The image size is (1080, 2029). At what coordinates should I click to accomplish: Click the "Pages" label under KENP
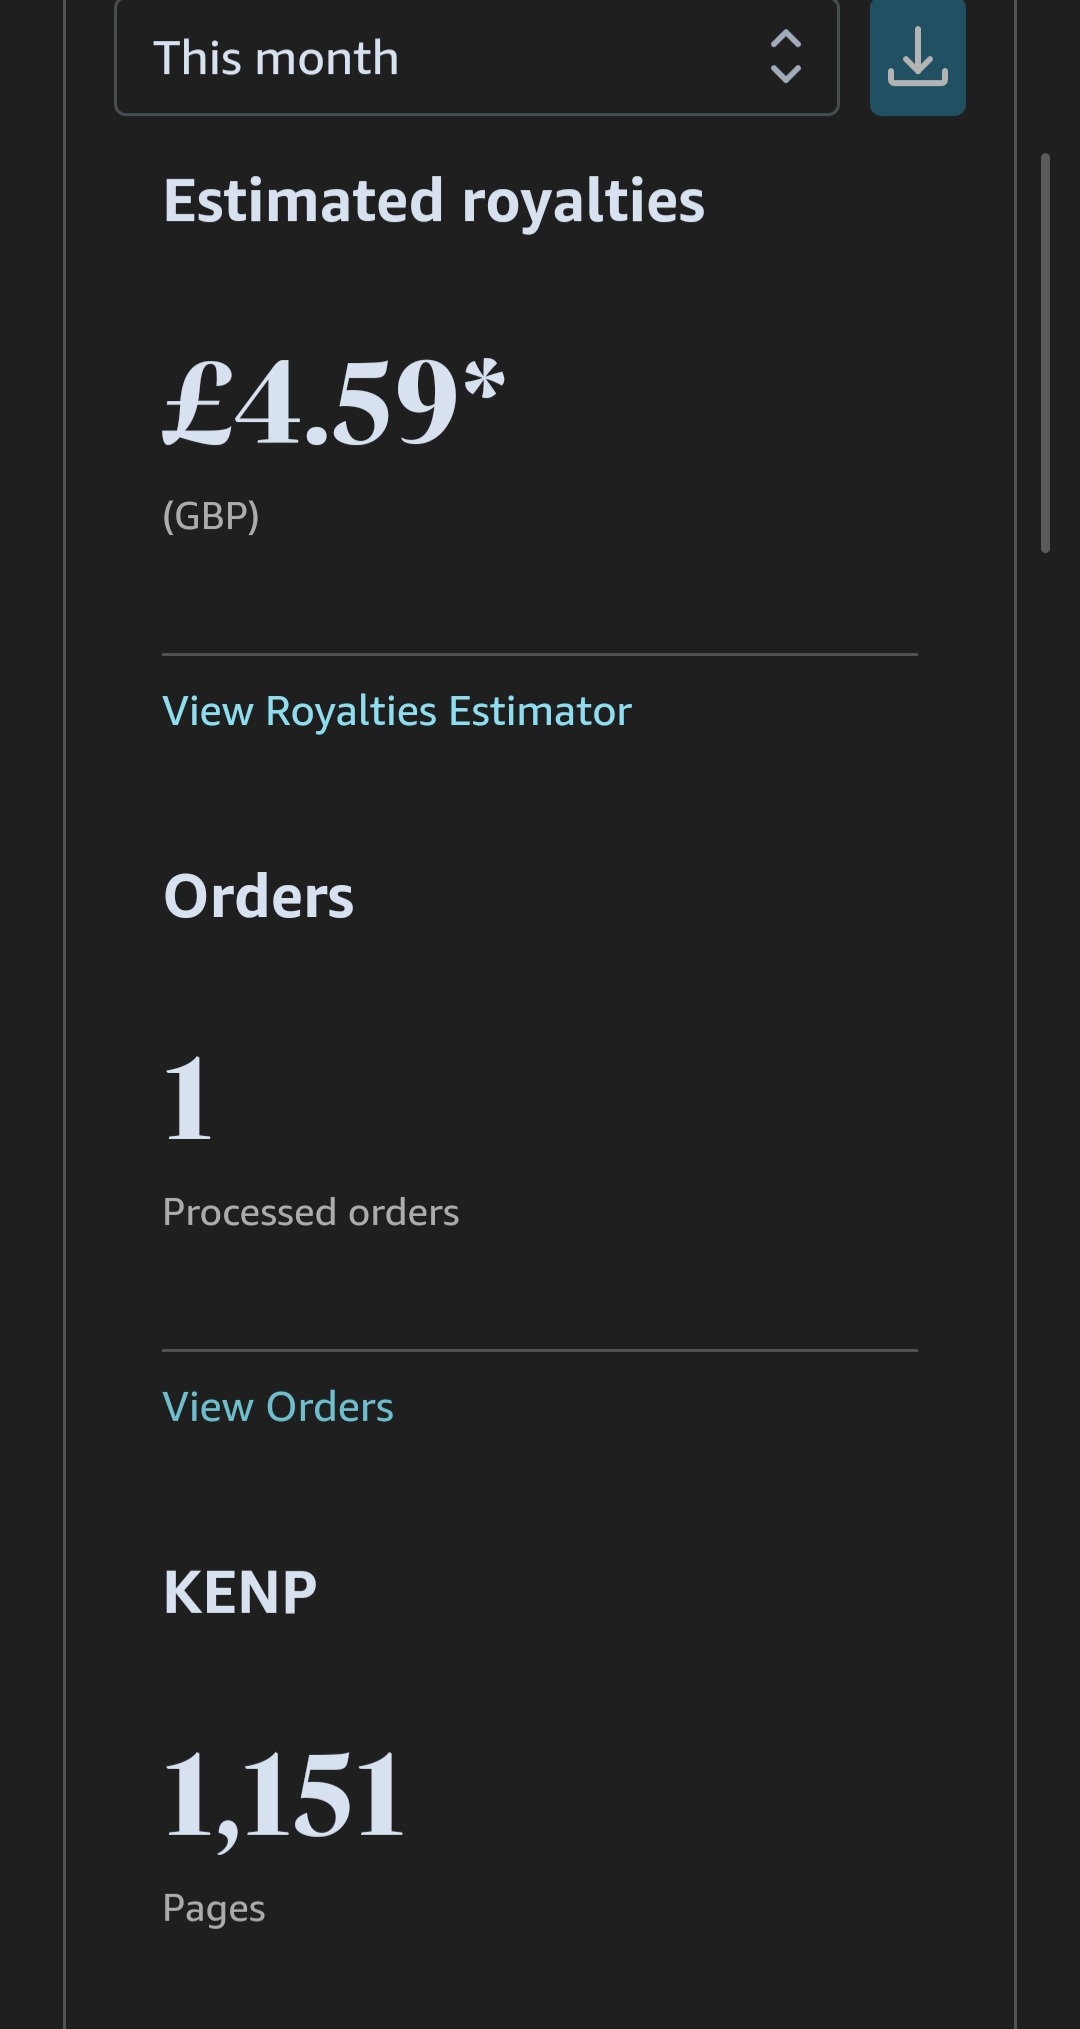coord(214,1908)
